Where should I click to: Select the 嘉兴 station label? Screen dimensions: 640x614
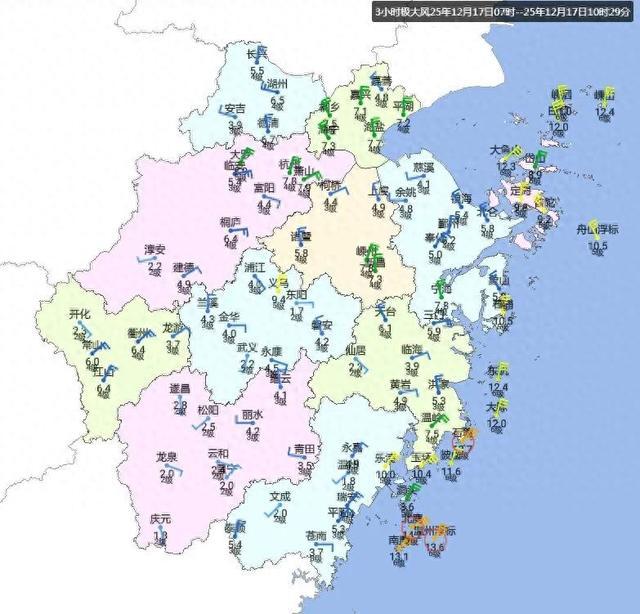[x=360, y=95]
